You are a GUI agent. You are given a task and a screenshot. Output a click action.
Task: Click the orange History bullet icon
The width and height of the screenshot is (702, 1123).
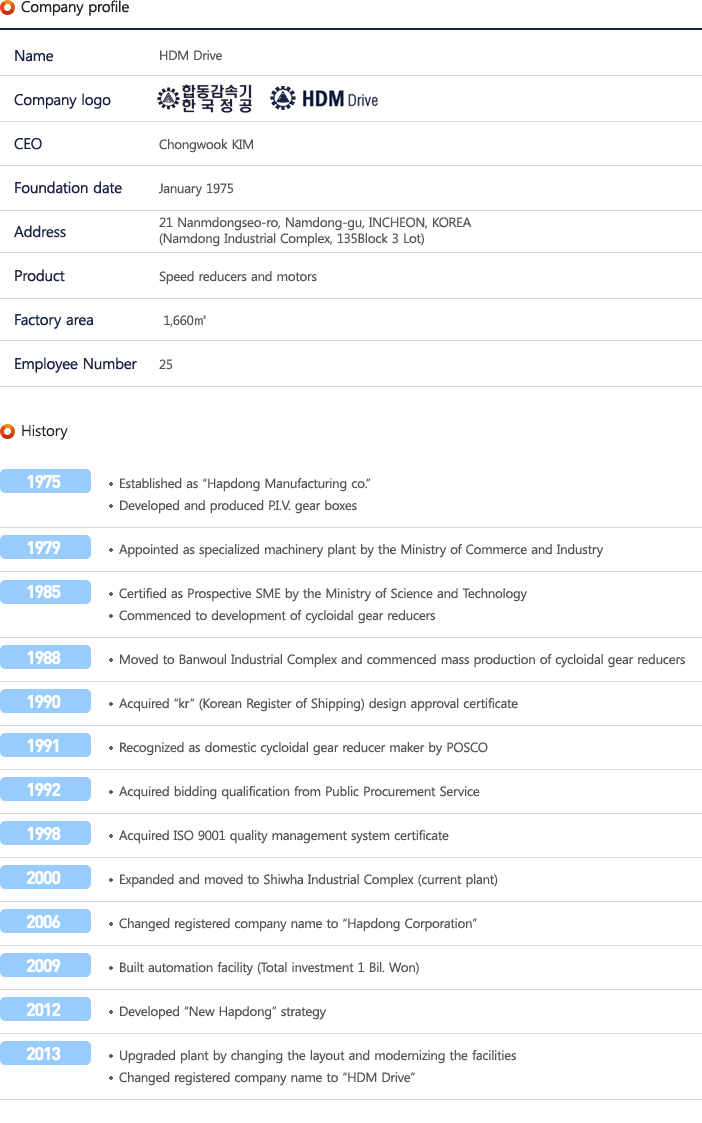8,431
